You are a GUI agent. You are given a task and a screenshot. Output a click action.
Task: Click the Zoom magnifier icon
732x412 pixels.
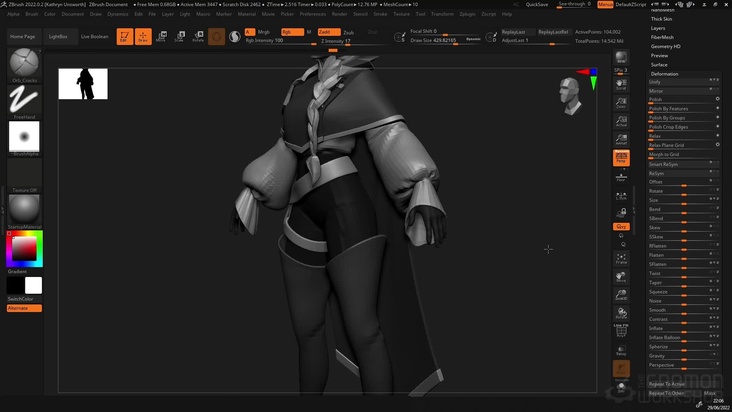pos(621,103)
